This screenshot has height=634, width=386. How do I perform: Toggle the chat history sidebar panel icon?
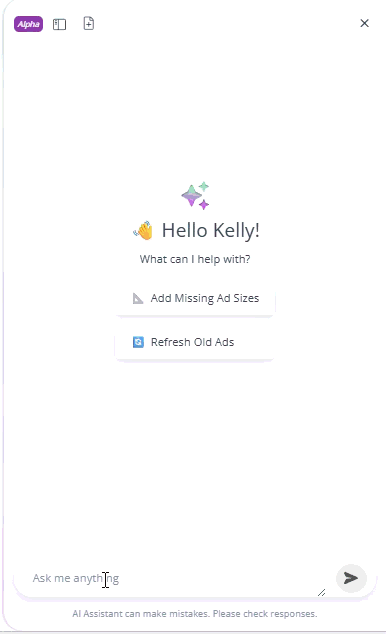[x=59, y=24]
